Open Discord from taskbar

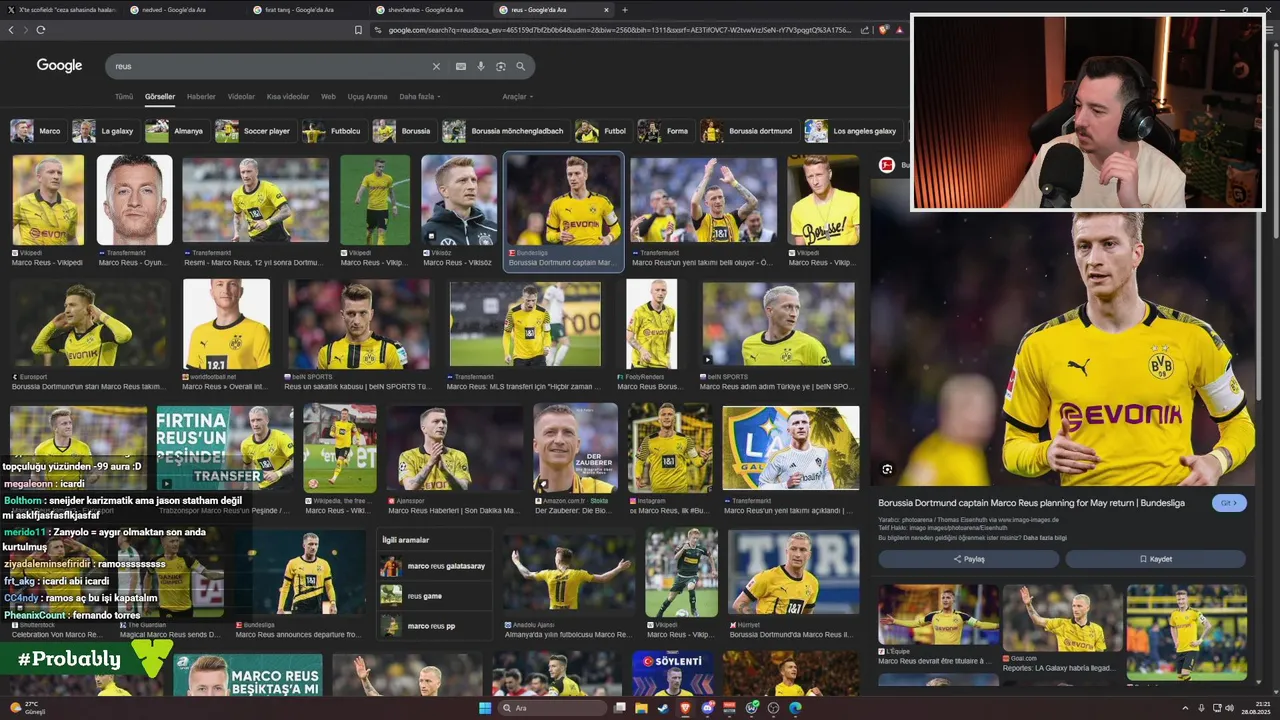tap(708, 708)
